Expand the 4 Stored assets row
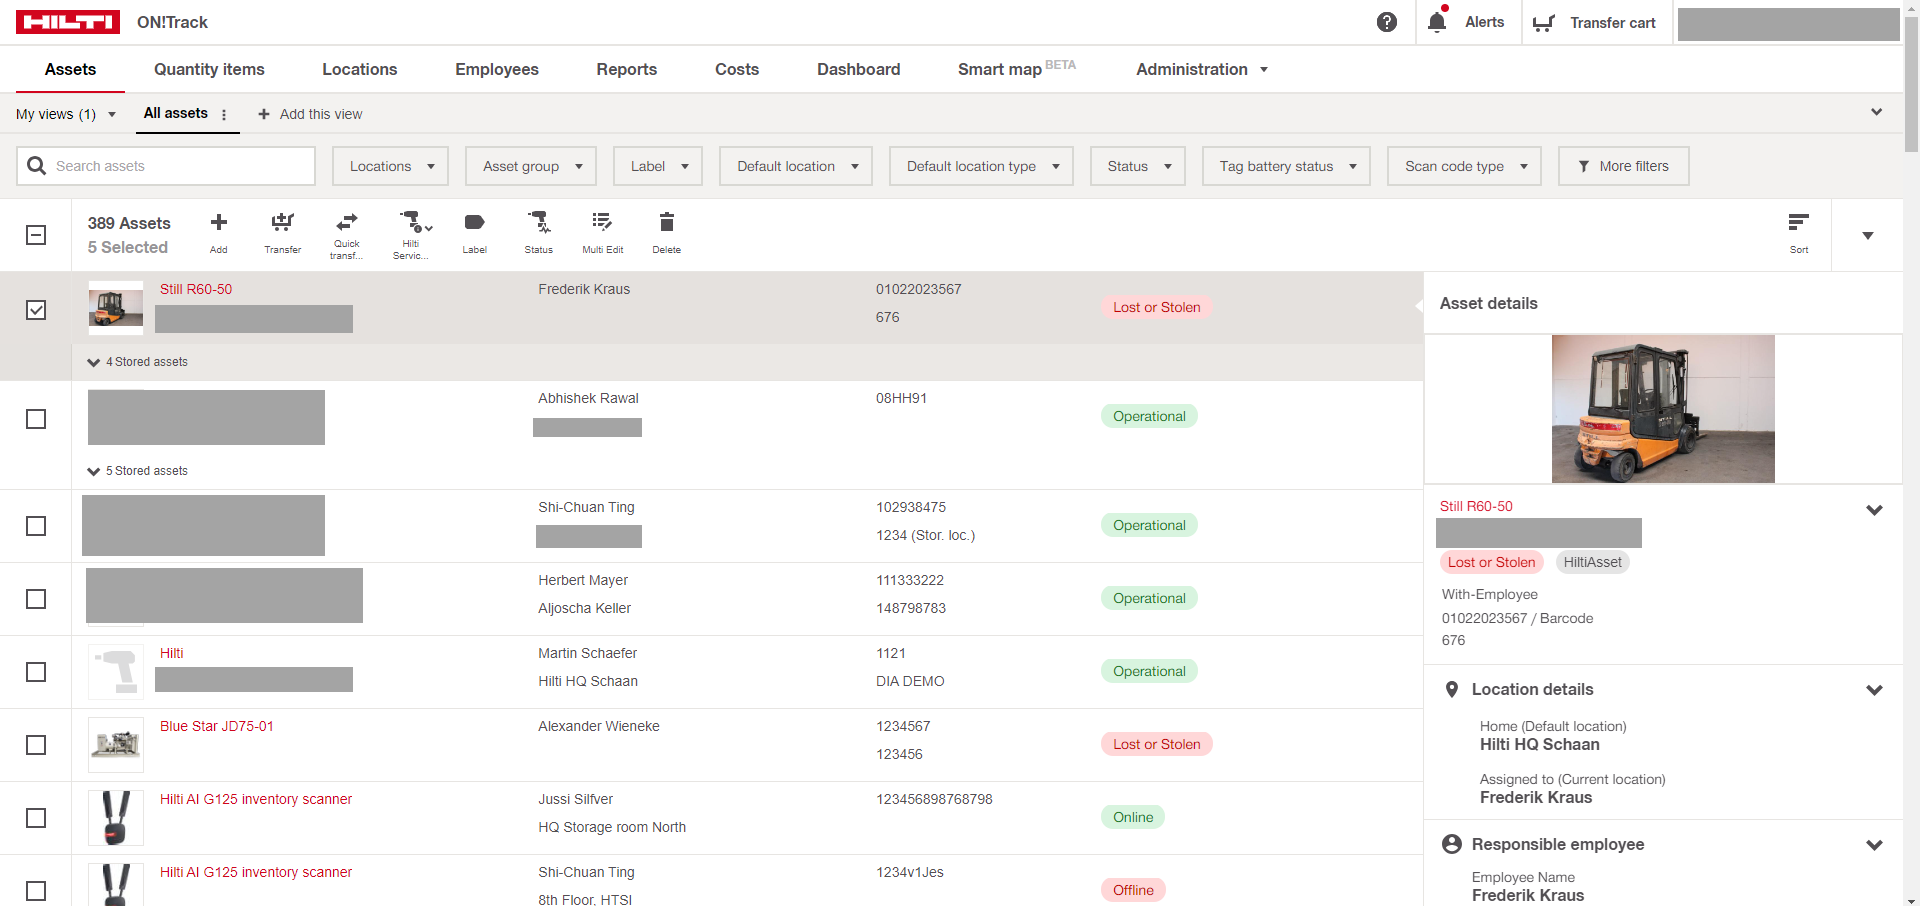1920x906 pixels. click(x=138, y=362)
